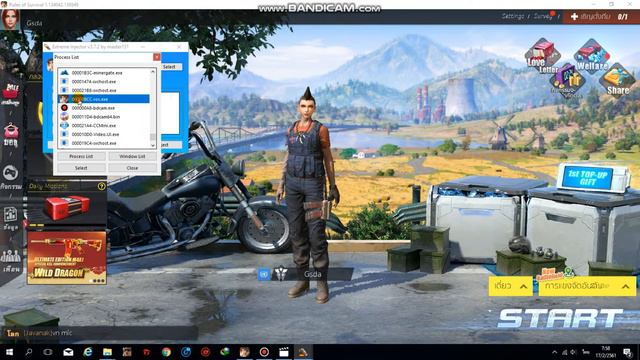
Task: Click the 1st TOP-UP GIFT sign
Action: [x=587, y=177]
